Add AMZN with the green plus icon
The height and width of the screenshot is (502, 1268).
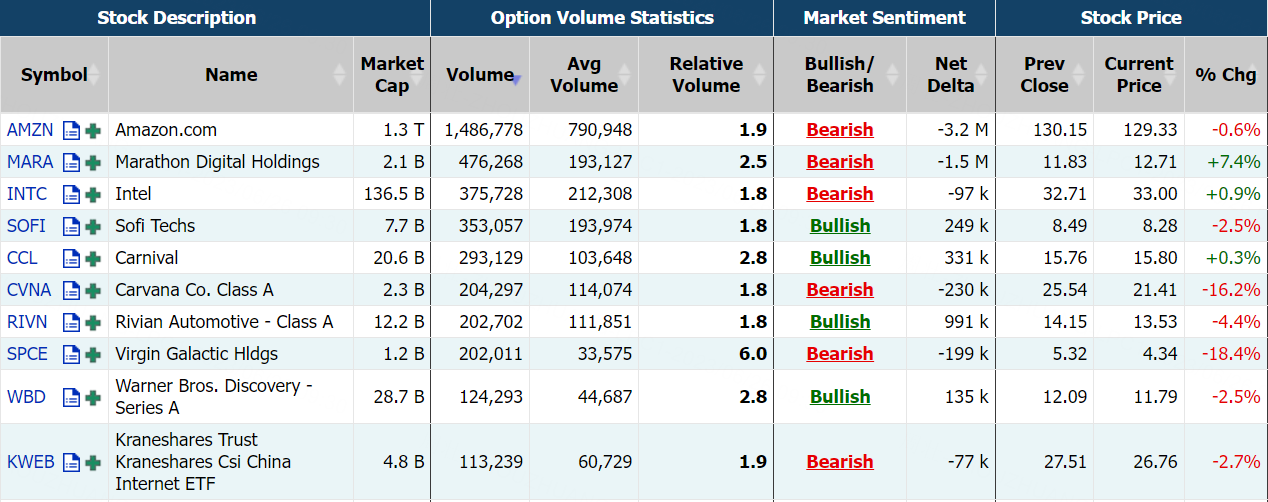coord(93,130)
